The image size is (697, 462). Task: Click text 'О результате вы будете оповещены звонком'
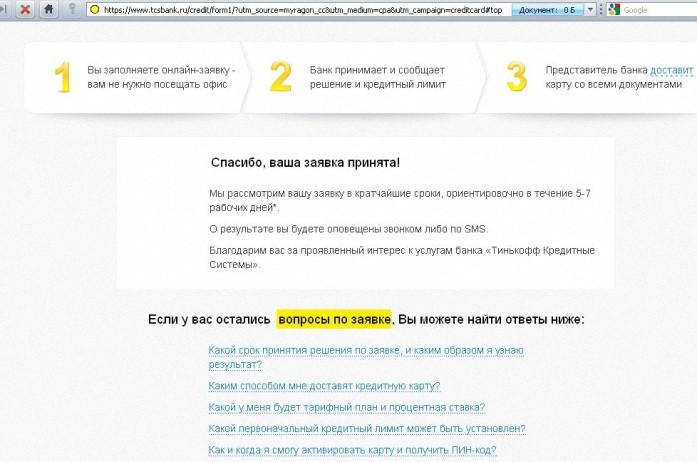pyautogui.click(x=348, y=229)
